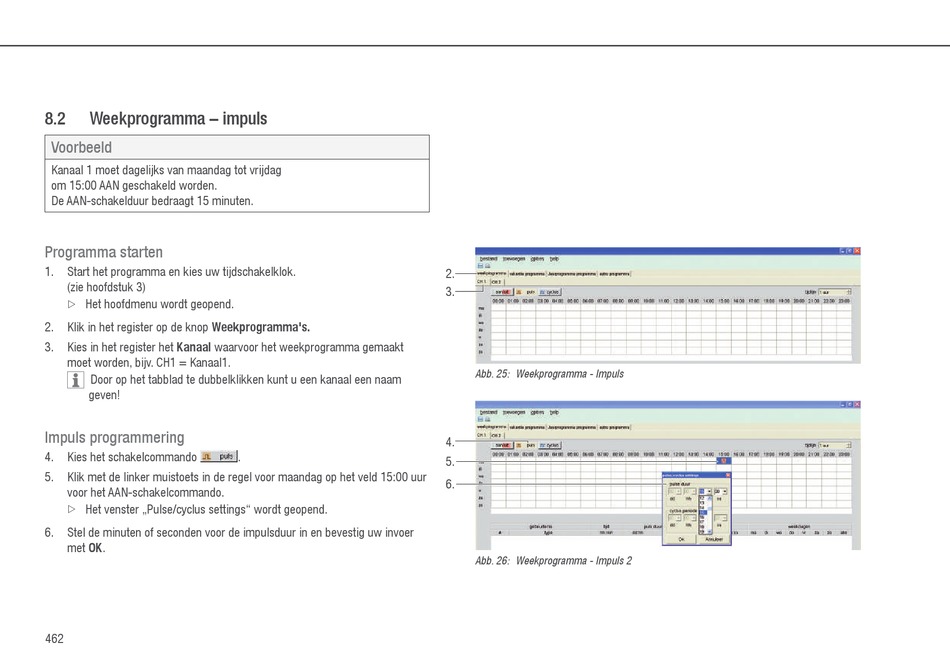Choose the puls switch command in Abb. 26
This screenshot has width=950, height=670.
pyautogui.click(x=526, y=445)
